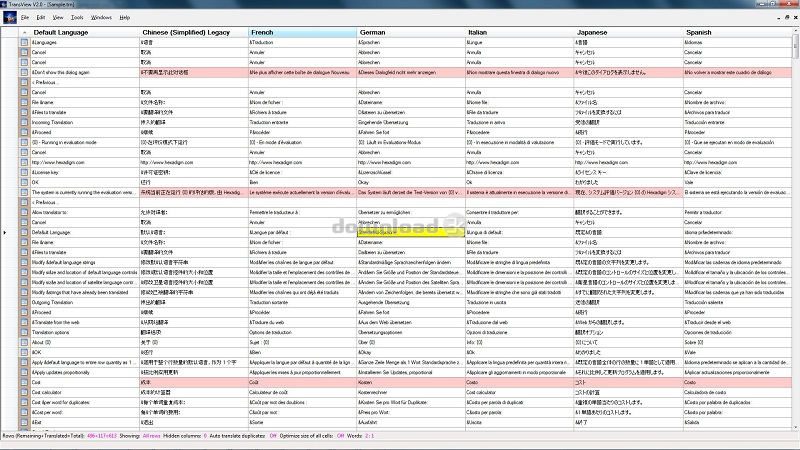Open the View menu
Image resolution: width=800 pixels, height=450 pixels.
click(x=58, y=17)
